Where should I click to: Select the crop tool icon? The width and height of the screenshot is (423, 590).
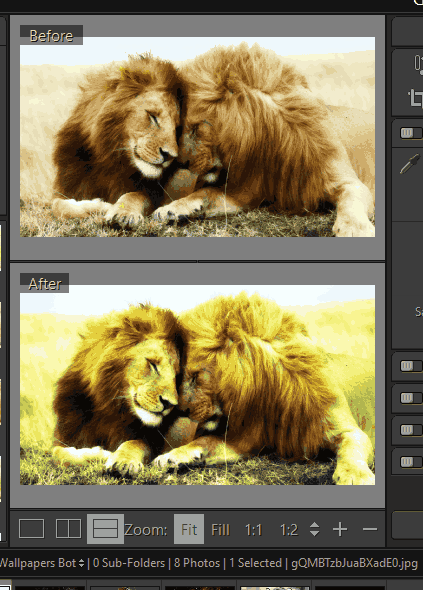(415, 99)
